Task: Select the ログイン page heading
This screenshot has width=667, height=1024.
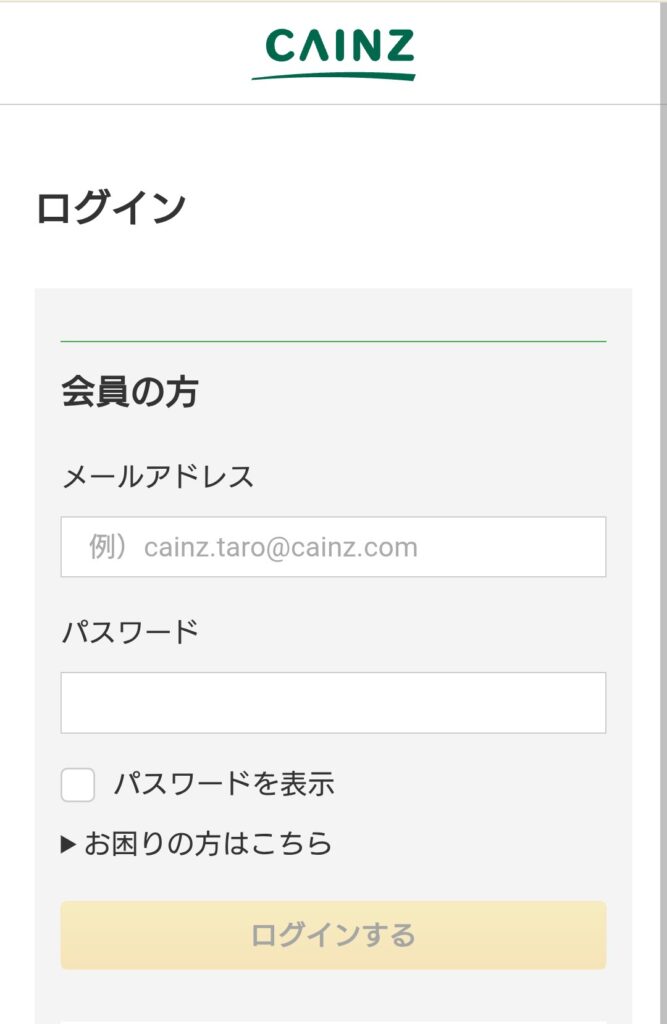Action: coord(111,209)
